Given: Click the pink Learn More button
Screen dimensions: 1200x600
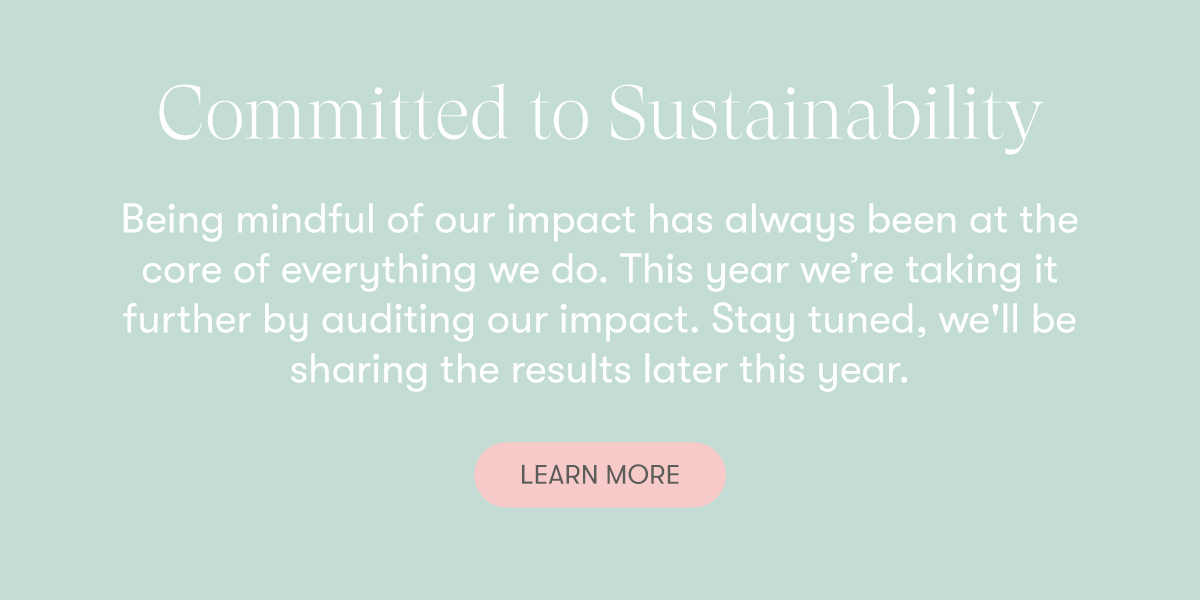Looking at the screenshot, I should pyautogui.click(x=600, y=475).
